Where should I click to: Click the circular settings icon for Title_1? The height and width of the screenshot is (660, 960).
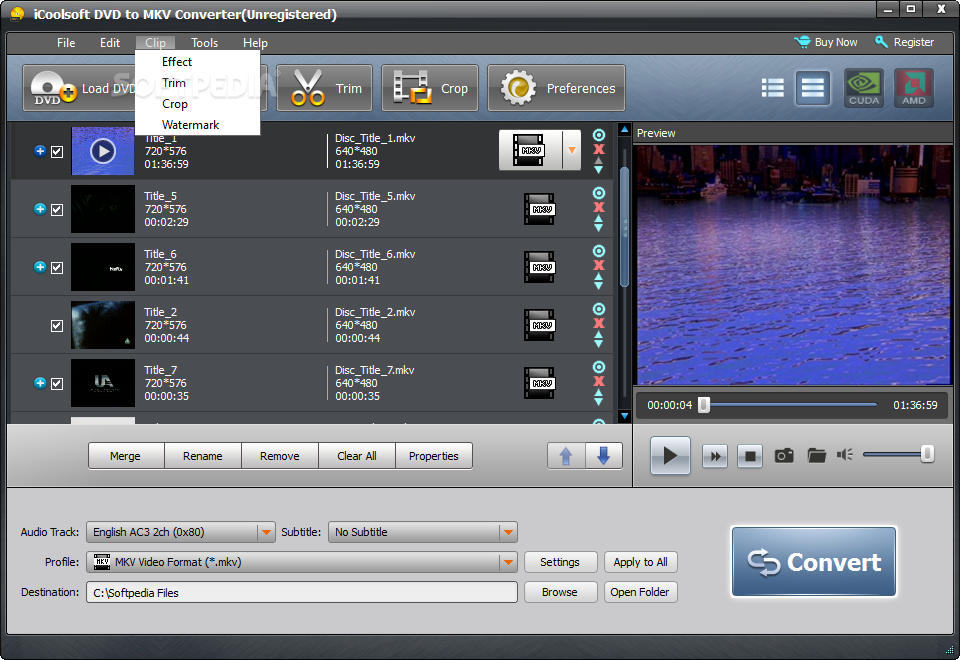pos(599,135)
